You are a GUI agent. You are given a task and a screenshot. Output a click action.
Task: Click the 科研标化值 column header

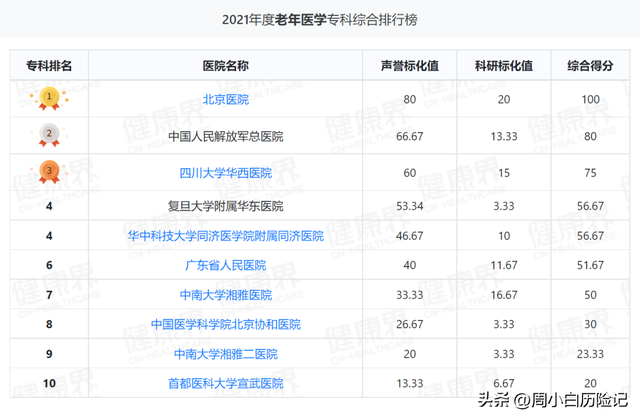pyautogui.click(x=504, y=66)
